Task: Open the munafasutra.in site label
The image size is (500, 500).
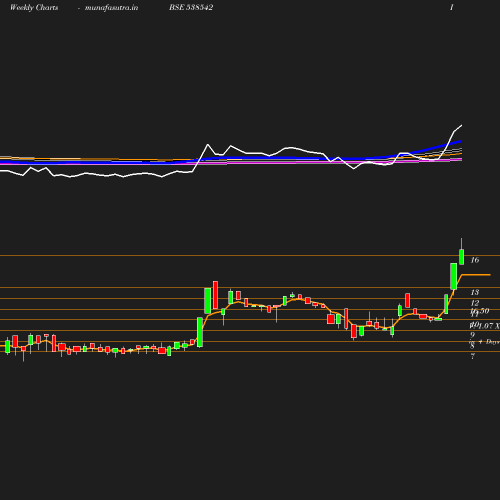Action: coord(111,7)
